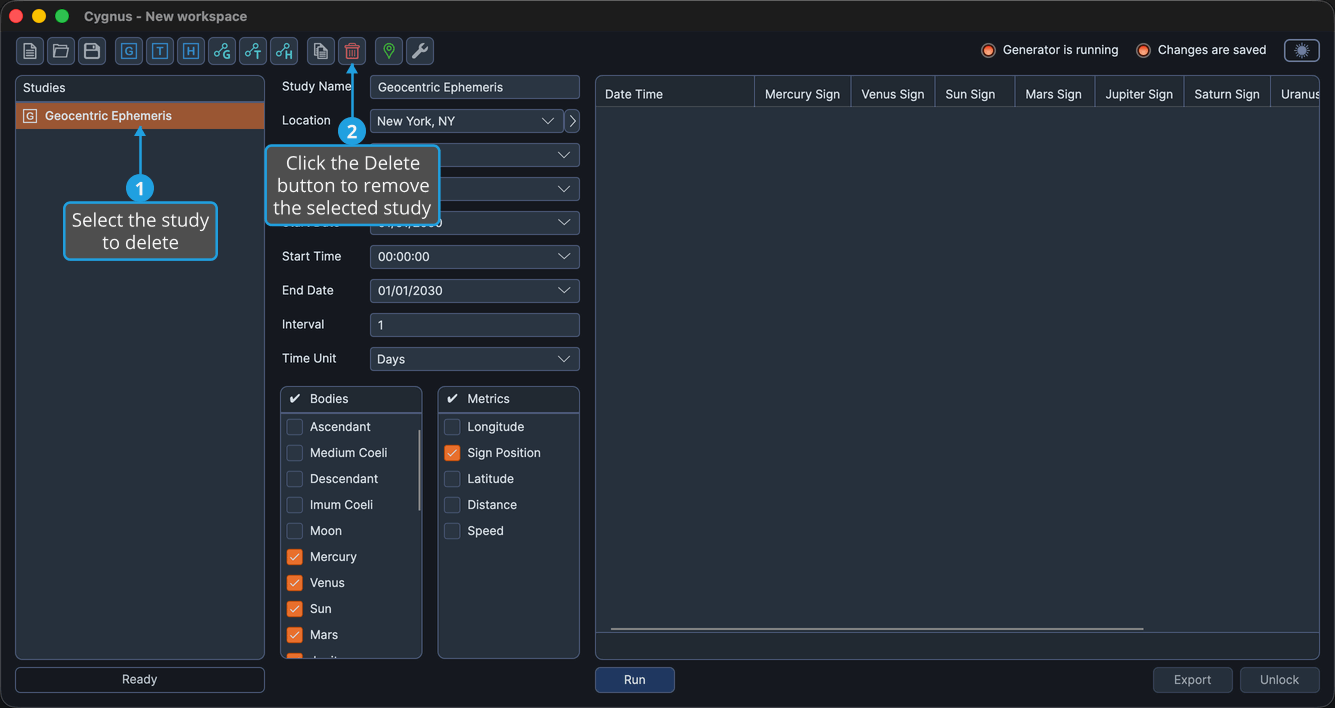
Task: Click the Studies panel header
Action: (x=140, y=88)
